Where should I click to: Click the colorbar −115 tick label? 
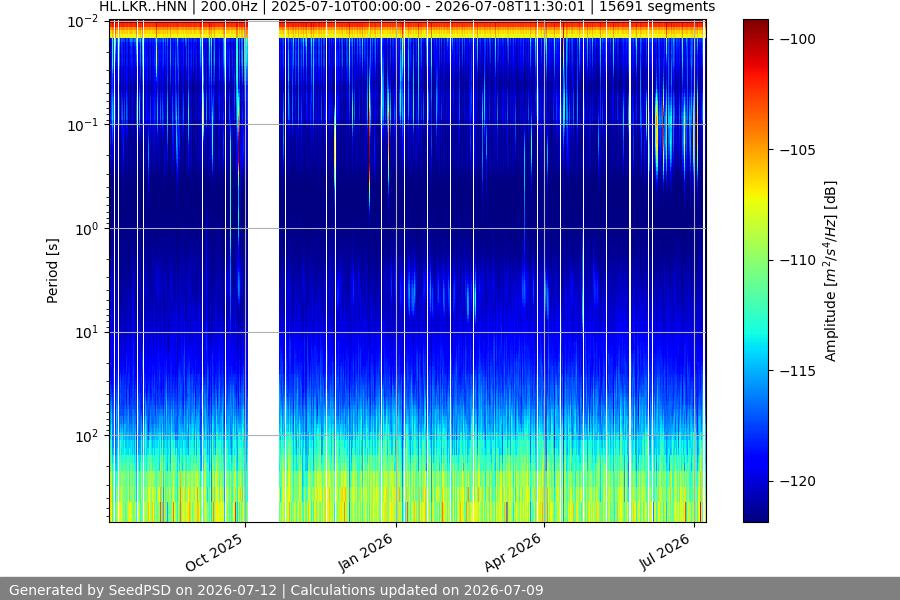[798, 371]
